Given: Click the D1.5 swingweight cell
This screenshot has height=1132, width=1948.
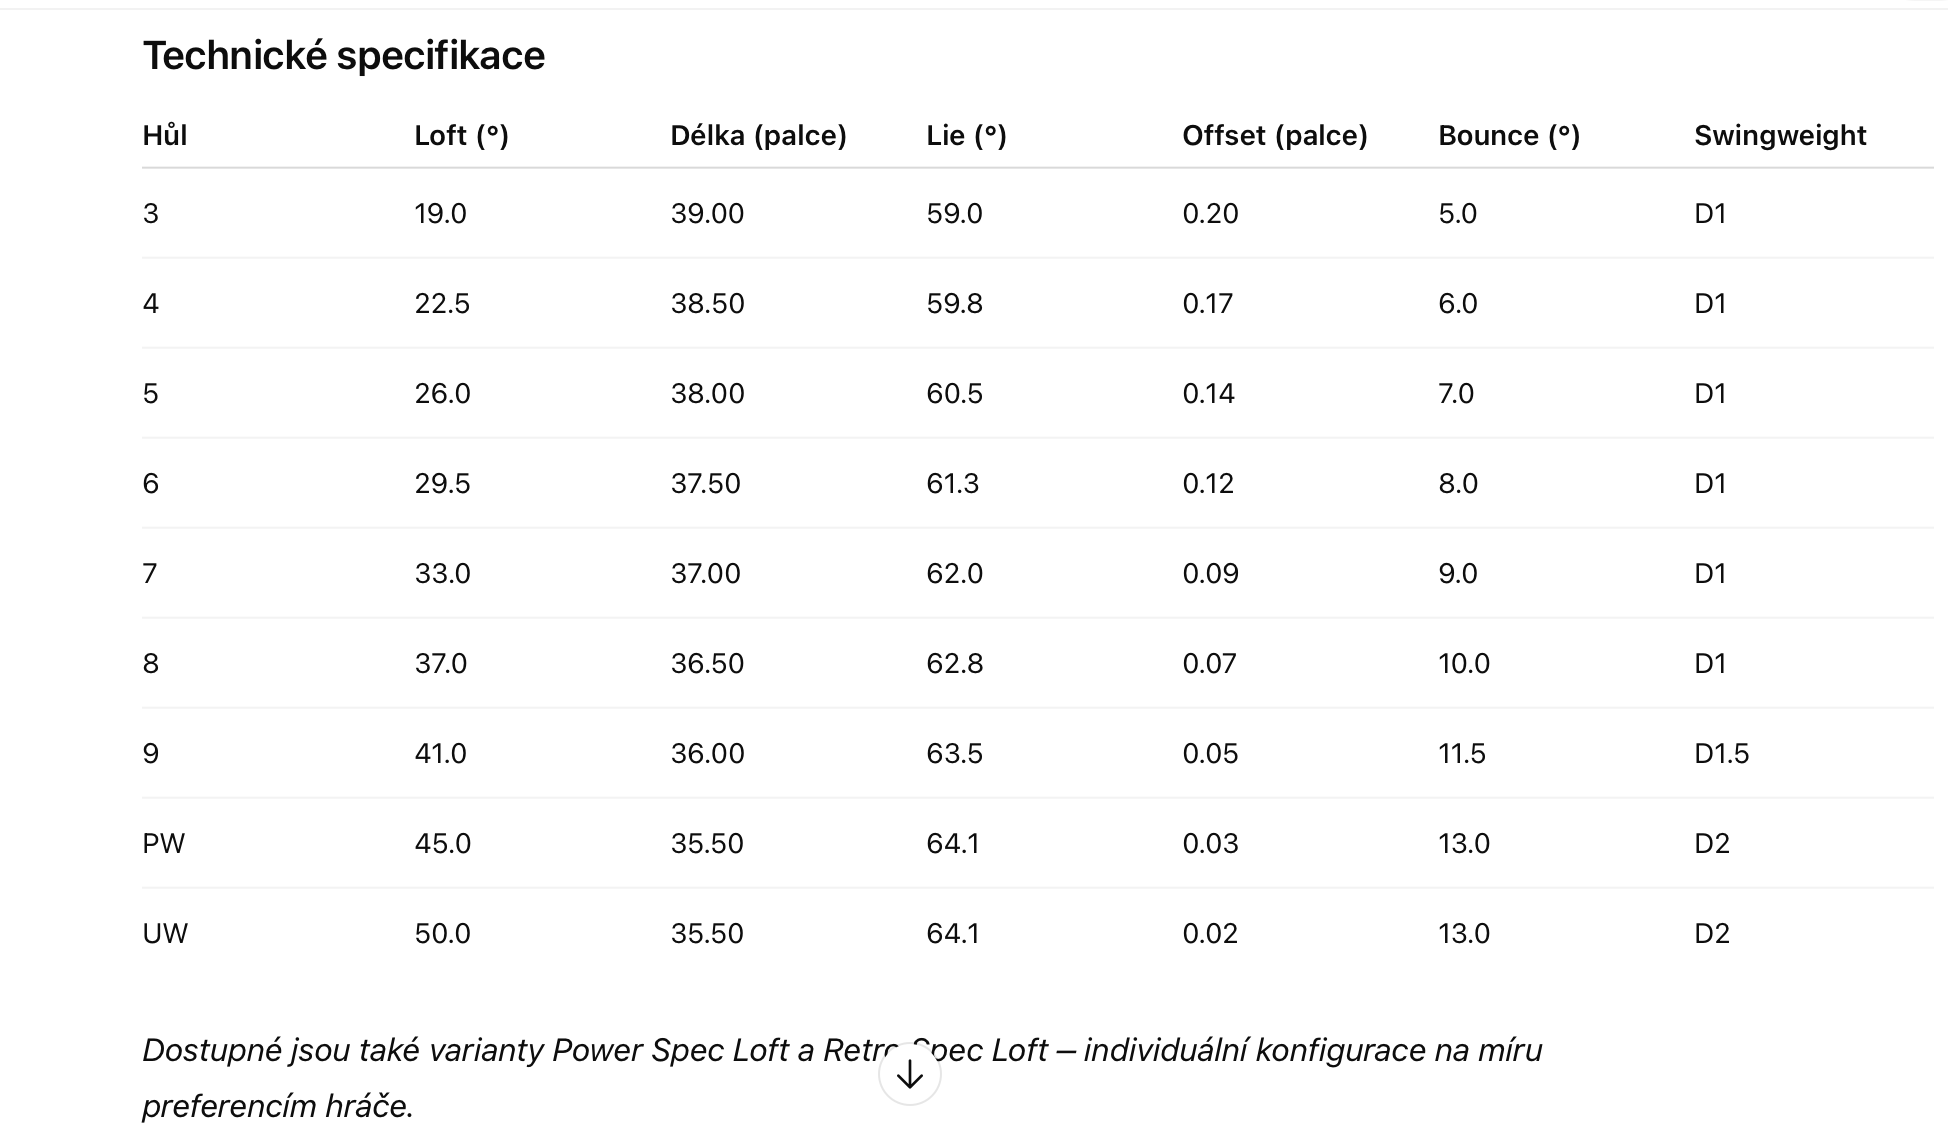Looking at the screenshot, I should coord(1721,753).
